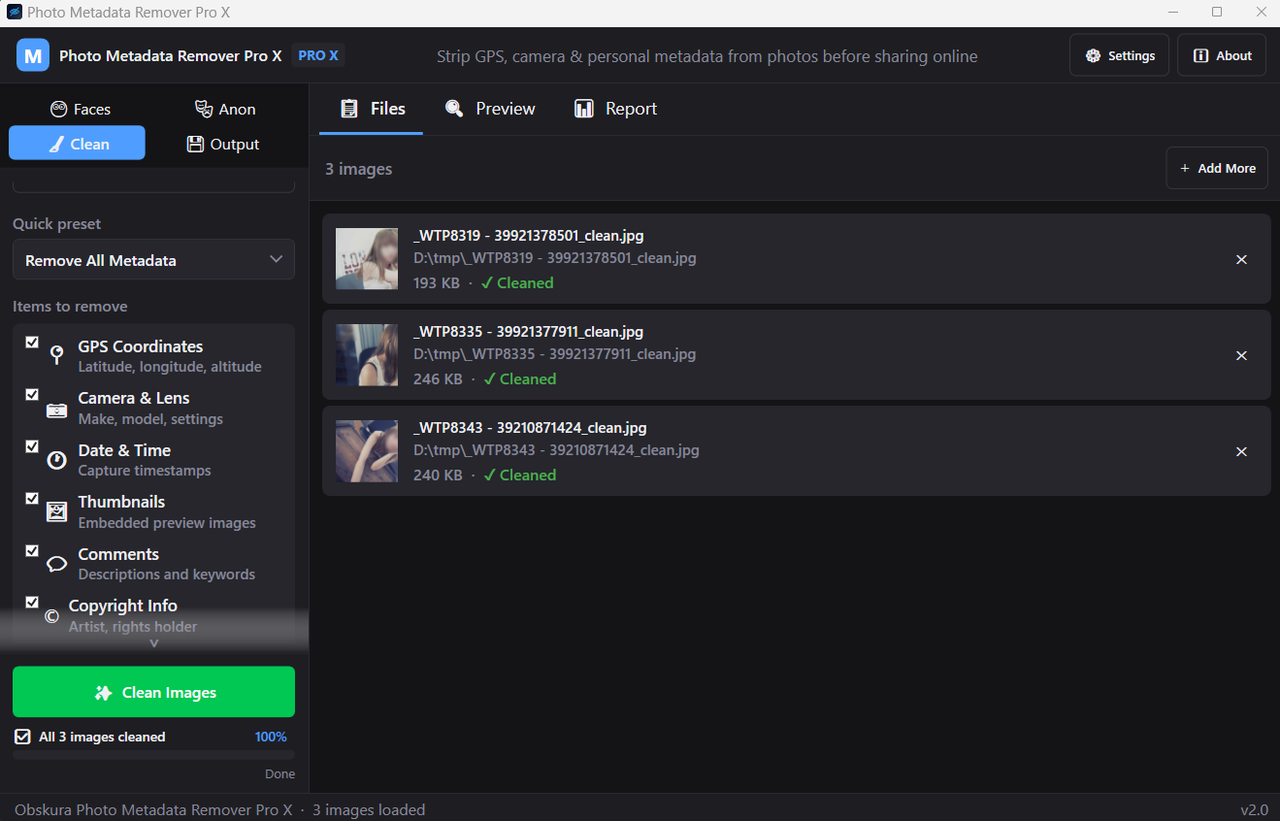Open the About dialog
Screen dimensions: 1280x821
pyautogui.click(x=1222, y=55)
